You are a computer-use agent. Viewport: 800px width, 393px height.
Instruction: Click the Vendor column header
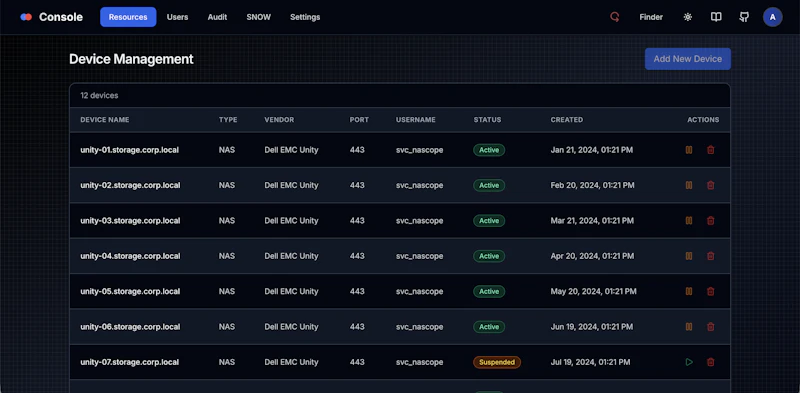(279, 120)
